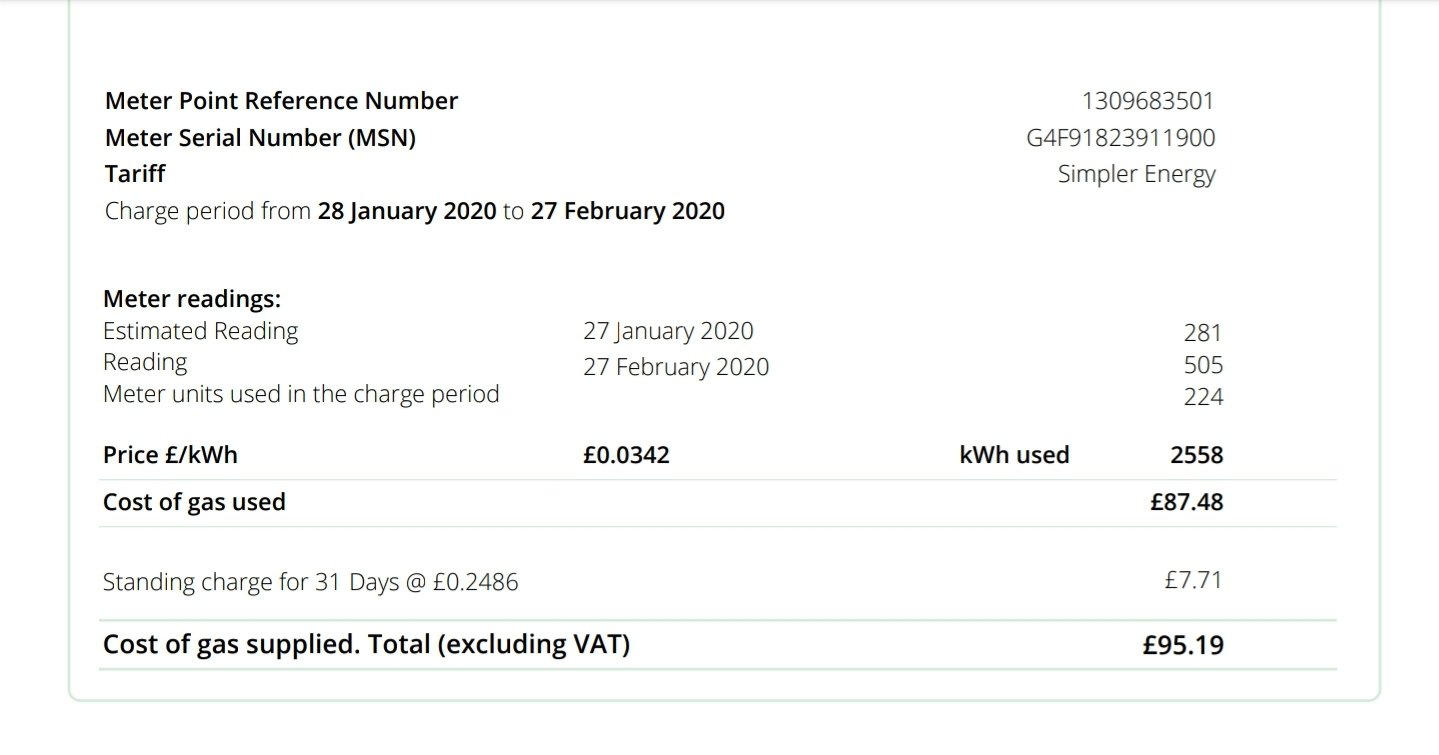1439x755 pixels.
Task: Click the Meter readings heading
Action: 192,299
